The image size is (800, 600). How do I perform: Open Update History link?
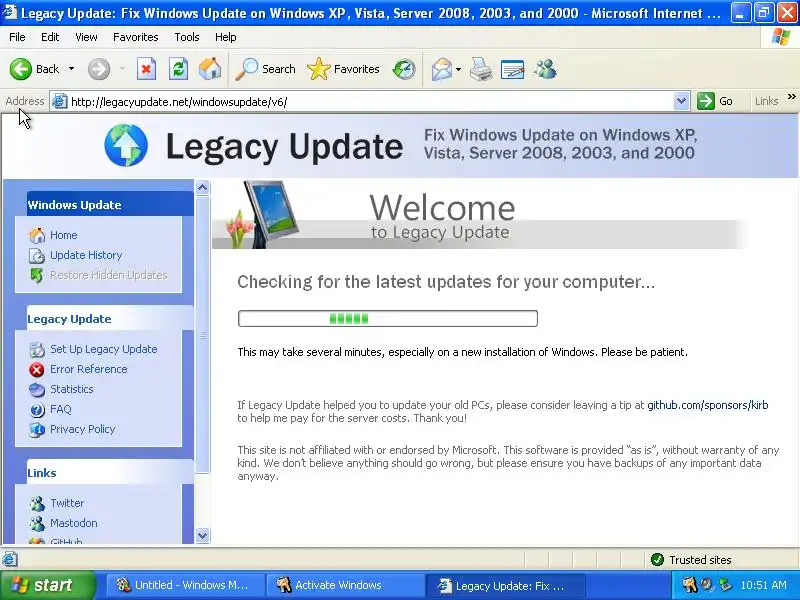click(86, 255)
